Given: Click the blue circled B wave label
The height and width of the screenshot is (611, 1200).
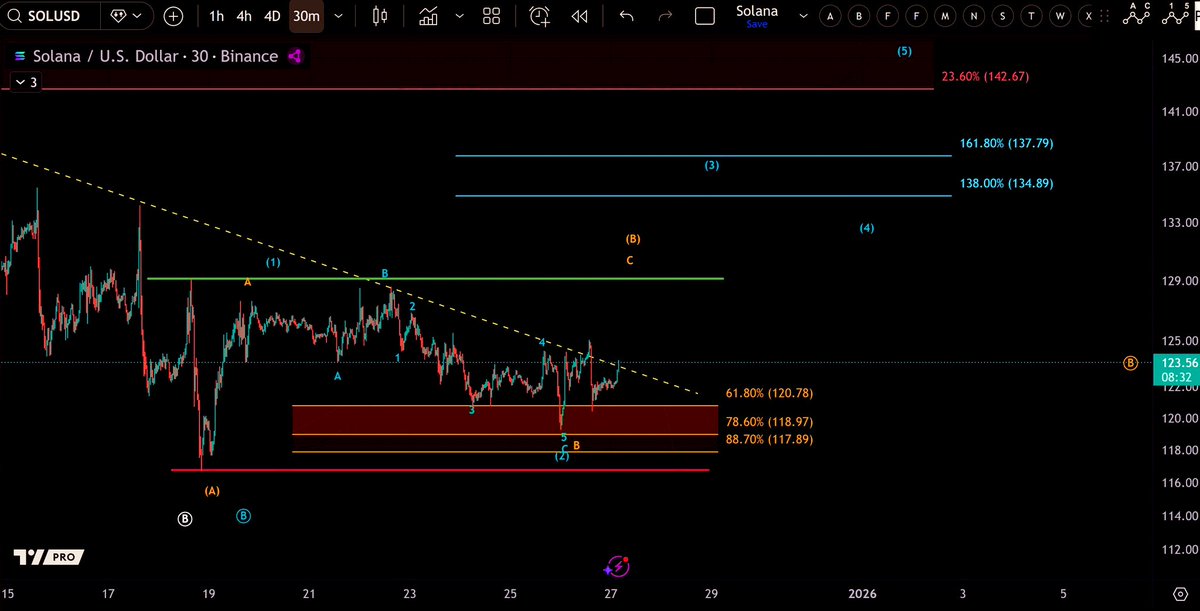Looking at the screenshot, I should coord(243,516).
